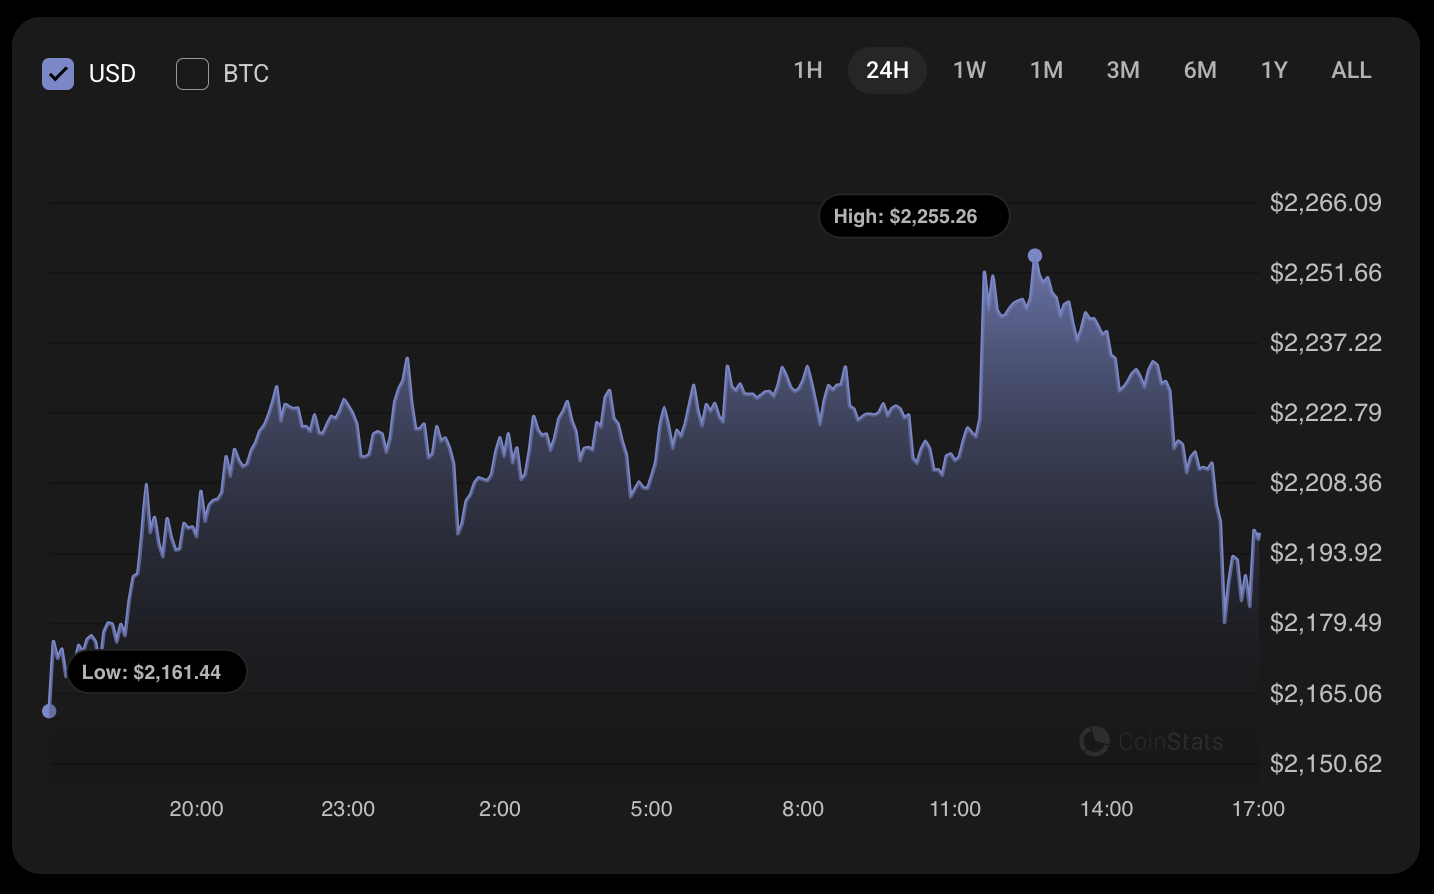The width and height of the screenshot is (1434, 894).
Task: Click the Low price point marker
Action: (49, 711)
